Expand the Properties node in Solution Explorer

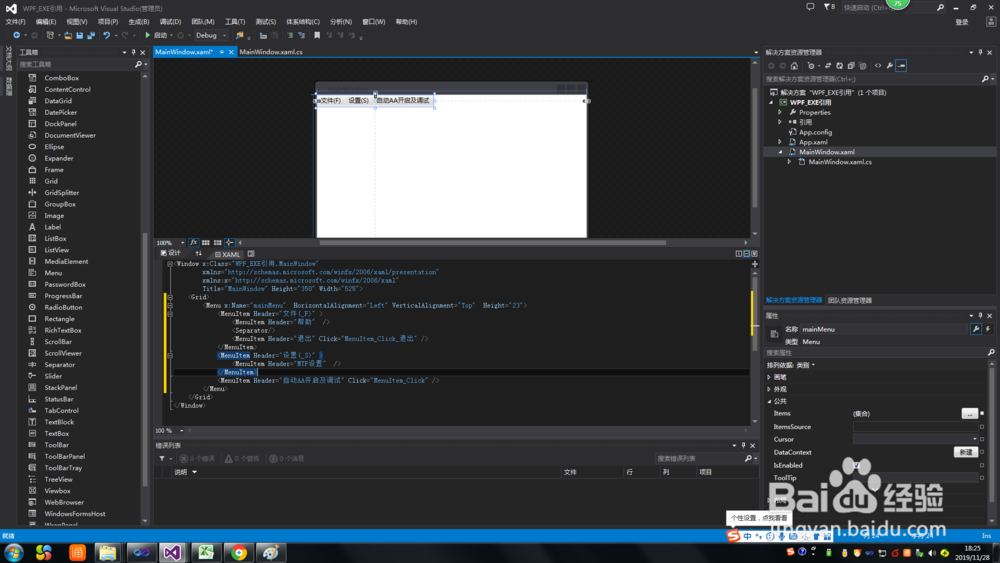click(780, 112)
